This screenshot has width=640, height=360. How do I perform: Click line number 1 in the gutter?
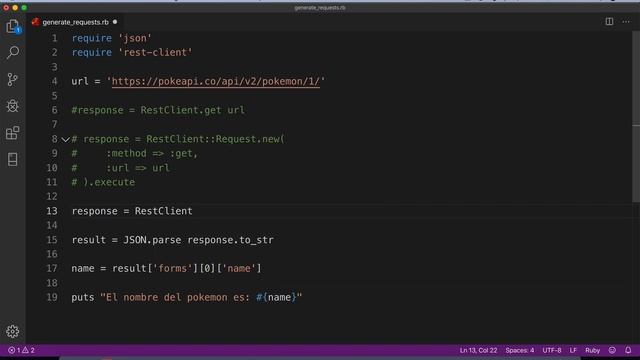click(x=54, y=38)
